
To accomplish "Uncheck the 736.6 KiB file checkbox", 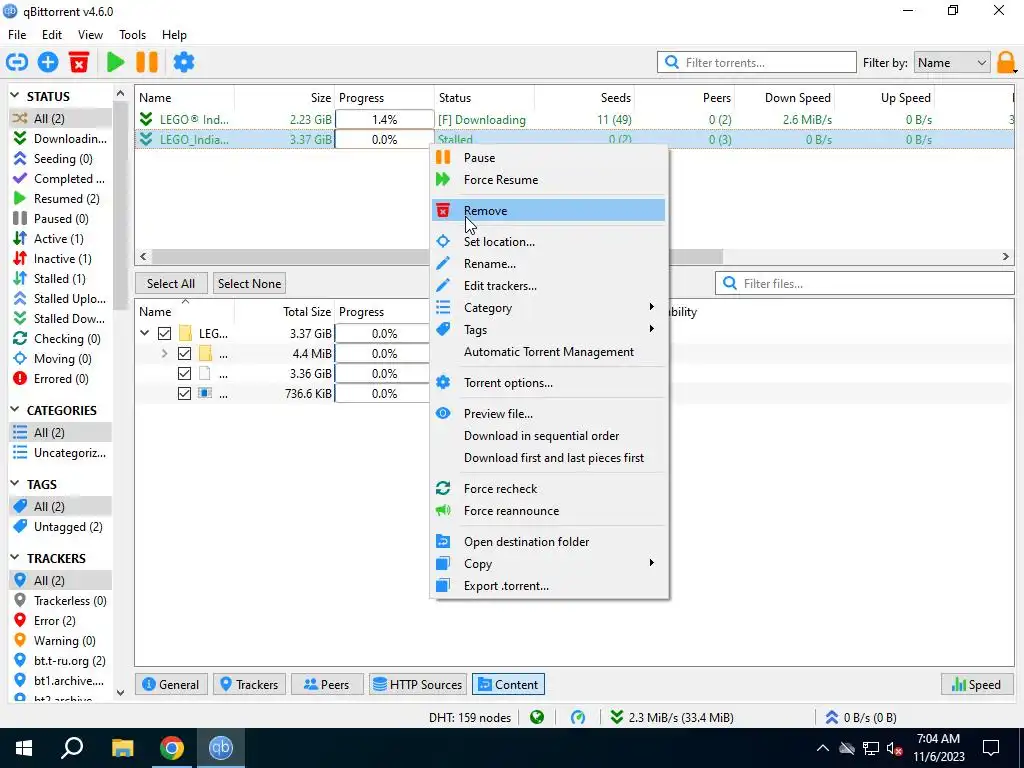I will click(184, 394).
